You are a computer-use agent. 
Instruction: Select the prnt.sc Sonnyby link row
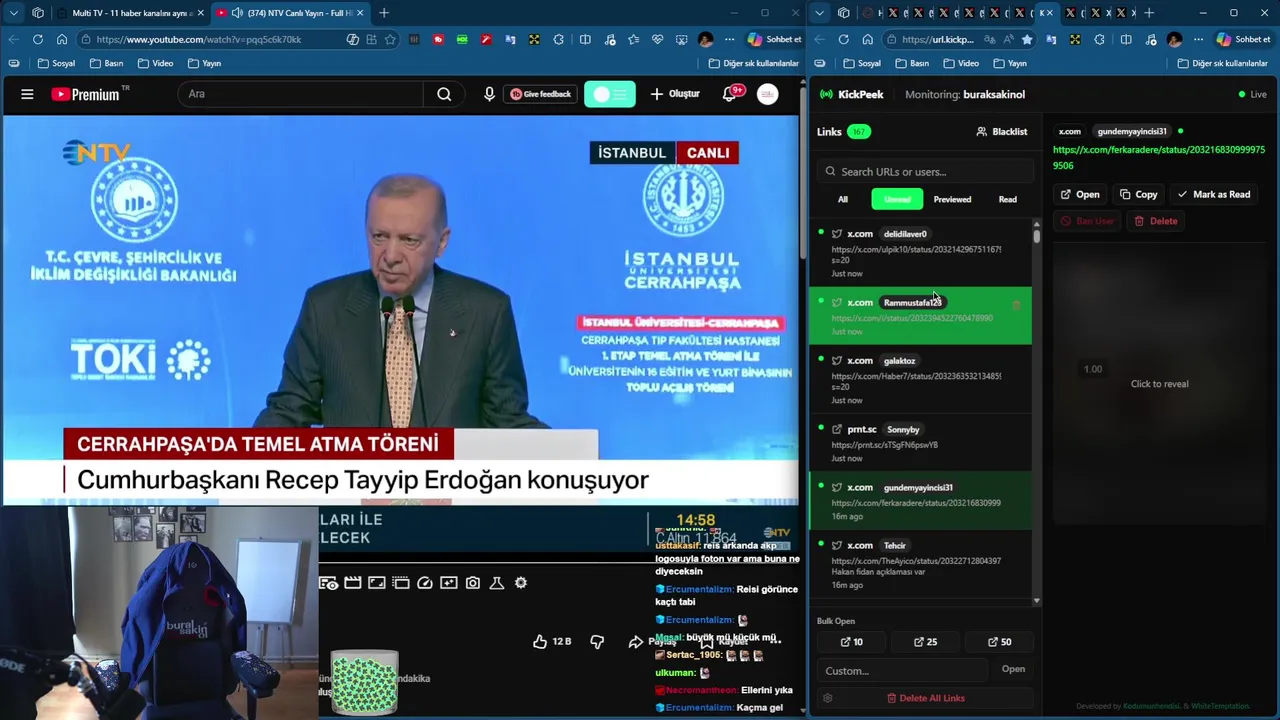920,443
